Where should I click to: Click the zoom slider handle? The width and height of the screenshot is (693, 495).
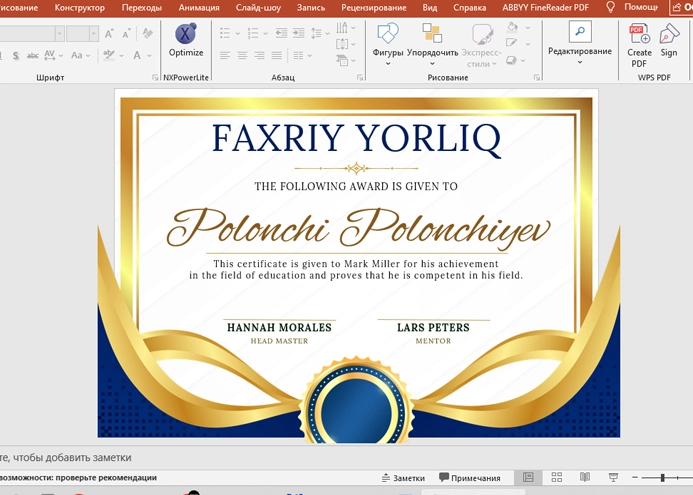[x=663, y=478]
